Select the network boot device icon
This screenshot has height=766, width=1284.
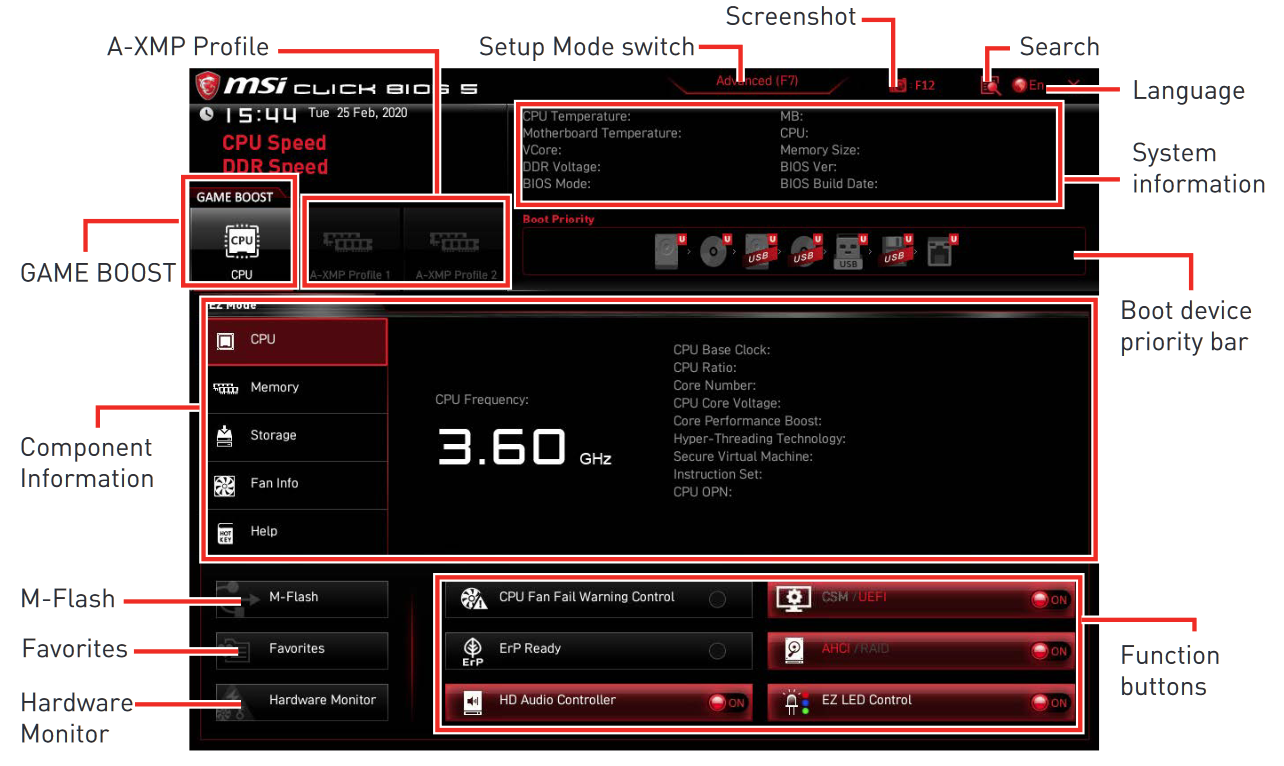941,250
